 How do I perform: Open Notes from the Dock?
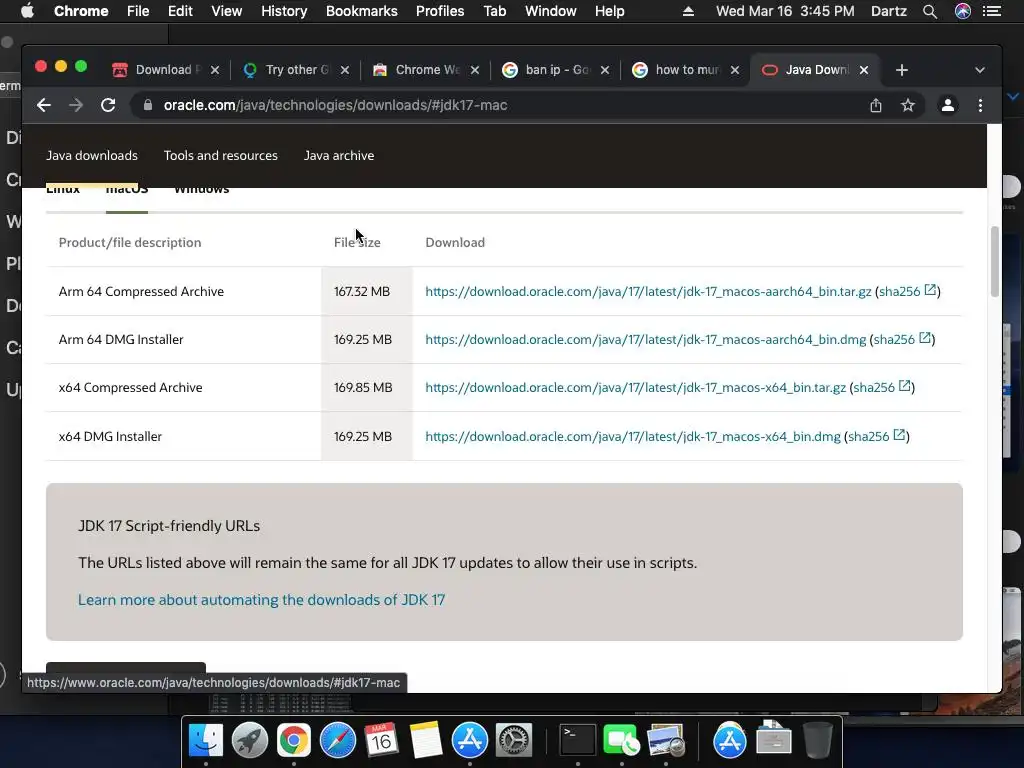click(426, 741)
